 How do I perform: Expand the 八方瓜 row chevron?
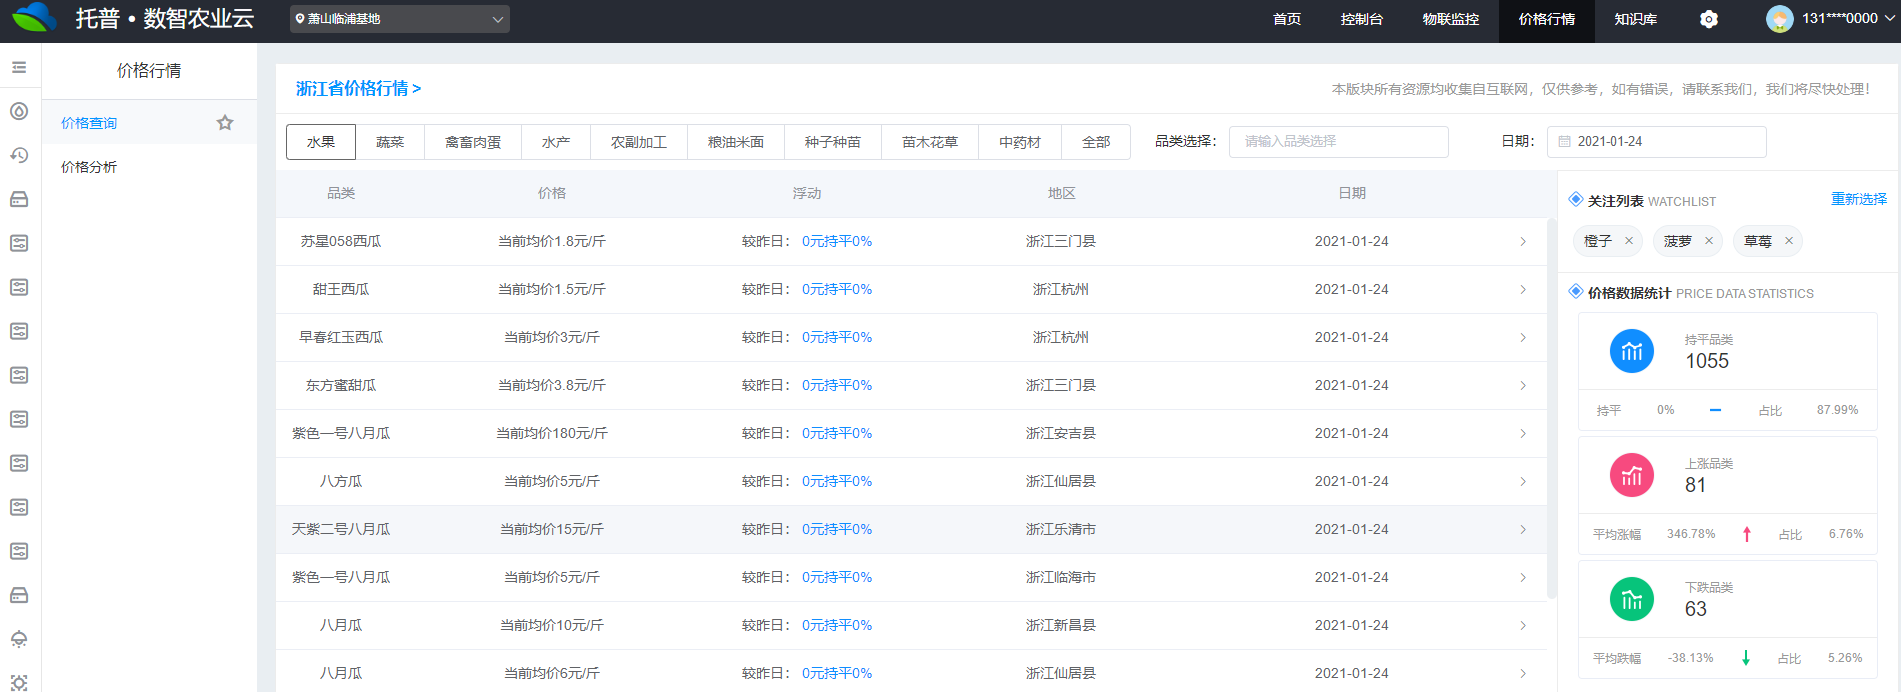(x=1523, y=481)
